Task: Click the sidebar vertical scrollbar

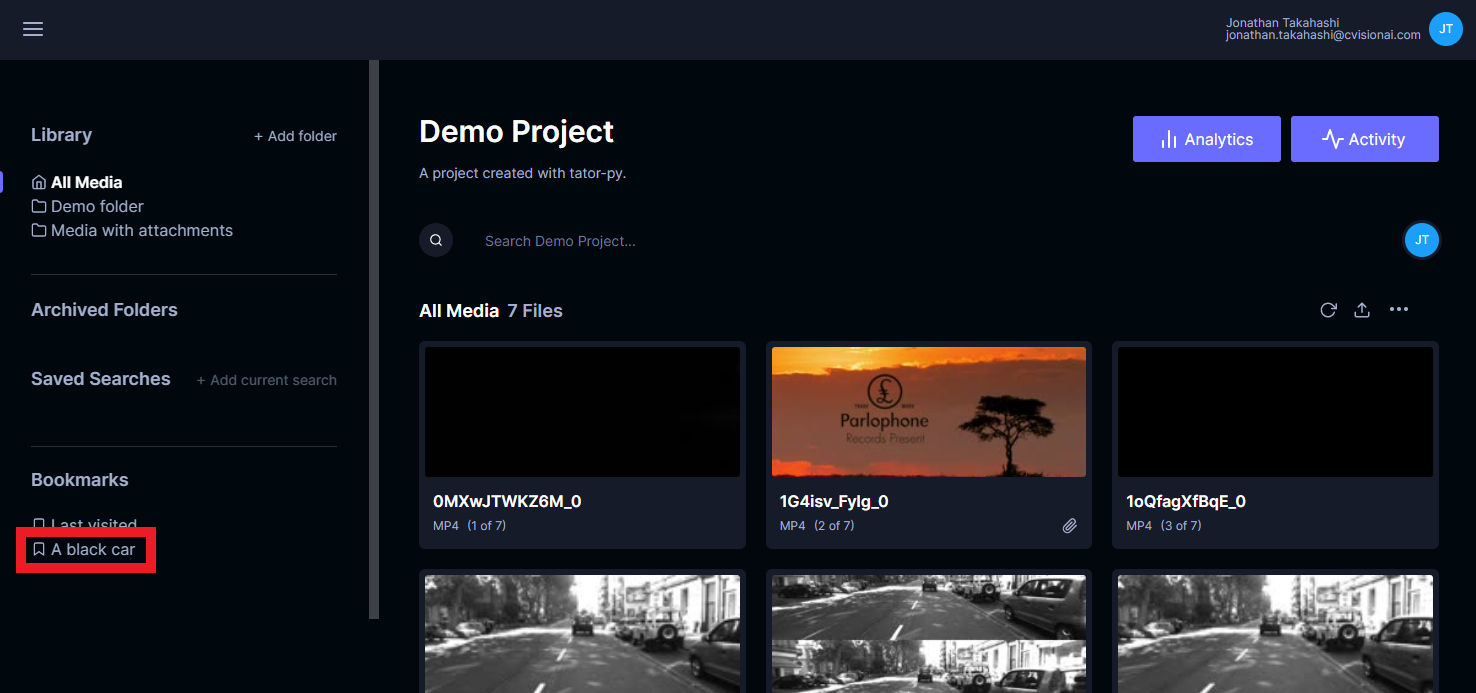Action: pos(374,339)
